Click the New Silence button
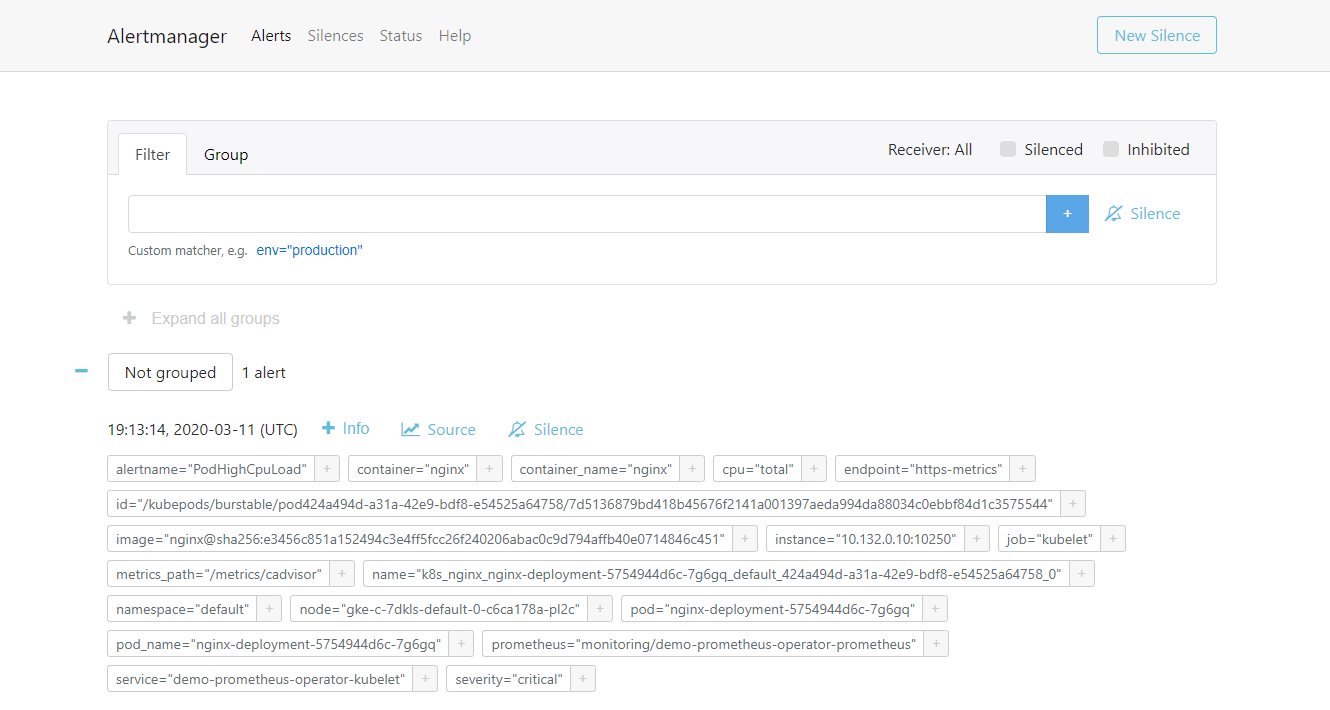 click(1156, 35)
